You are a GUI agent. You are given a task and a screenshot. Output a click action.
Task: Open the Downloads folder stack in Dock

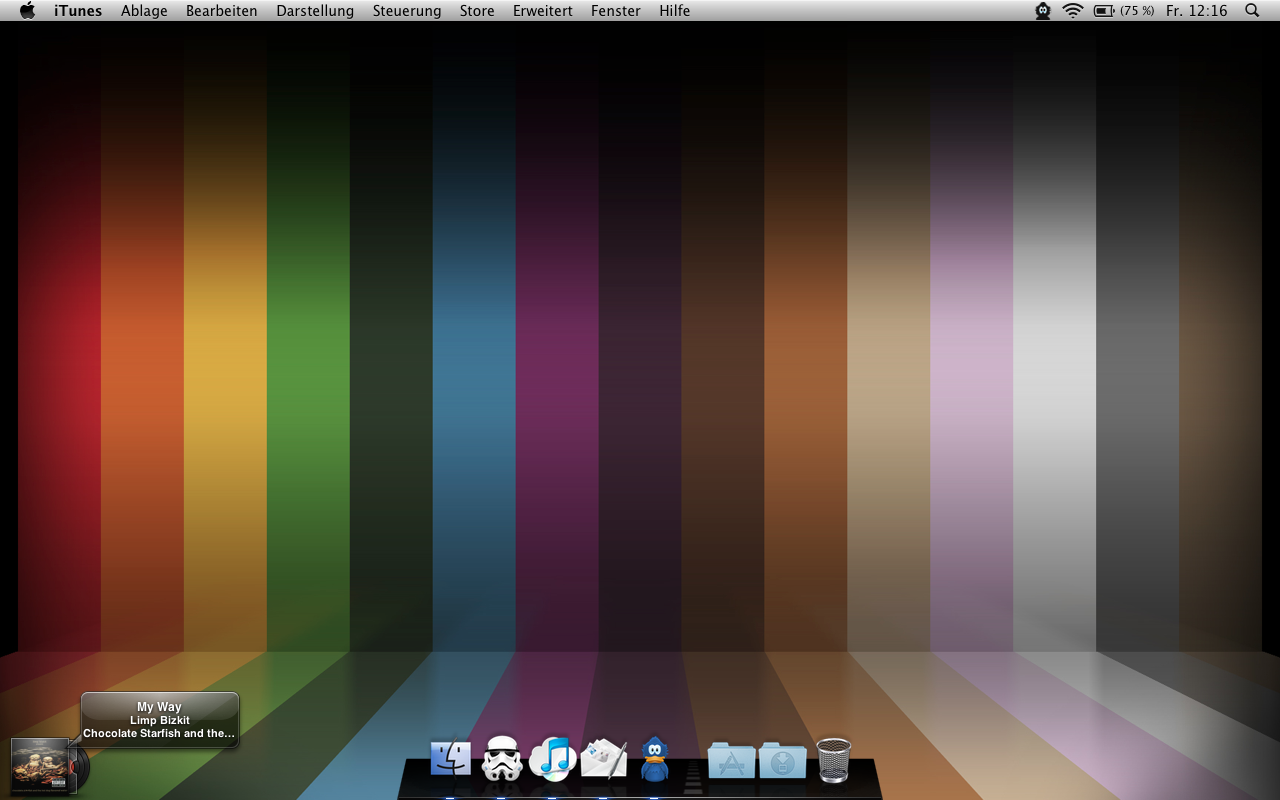783,761
